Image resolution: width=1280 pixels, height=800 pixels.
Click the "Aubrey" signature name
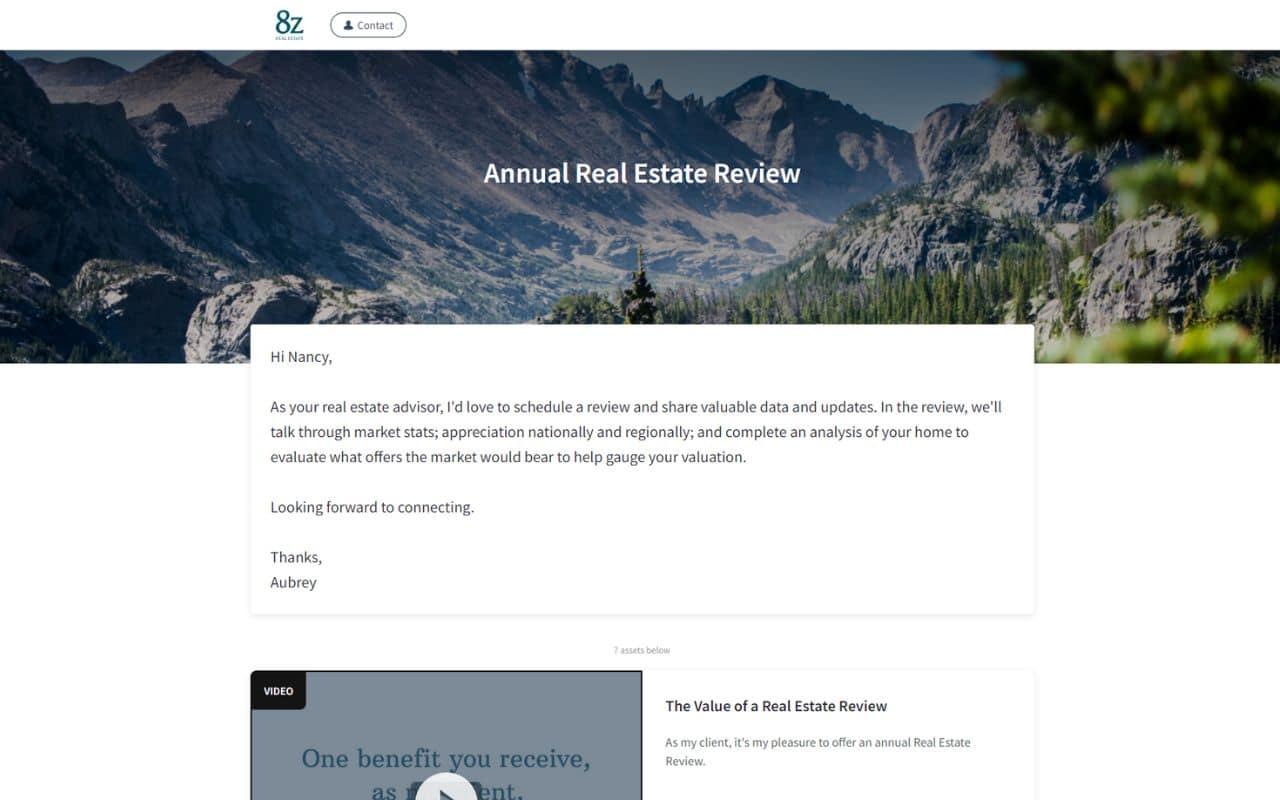(293, 582)
